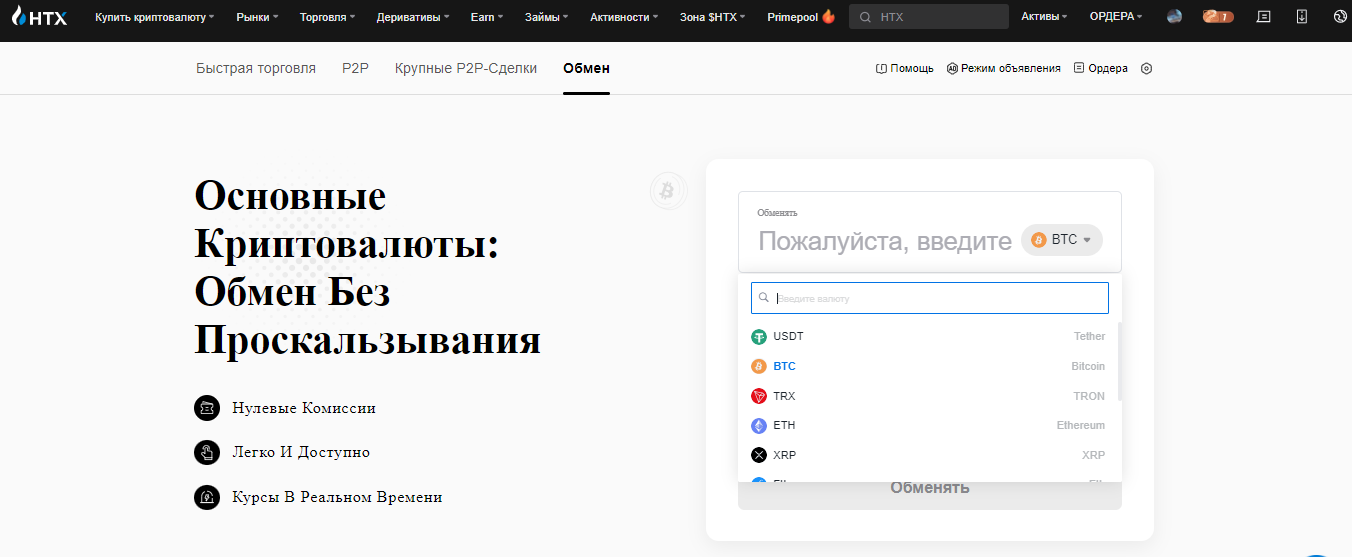Image resolution: width=1352 pixels, height=557 pixels.
Task: Click the HTX logo
Action: pyautogui.click(x=39, y=16)
